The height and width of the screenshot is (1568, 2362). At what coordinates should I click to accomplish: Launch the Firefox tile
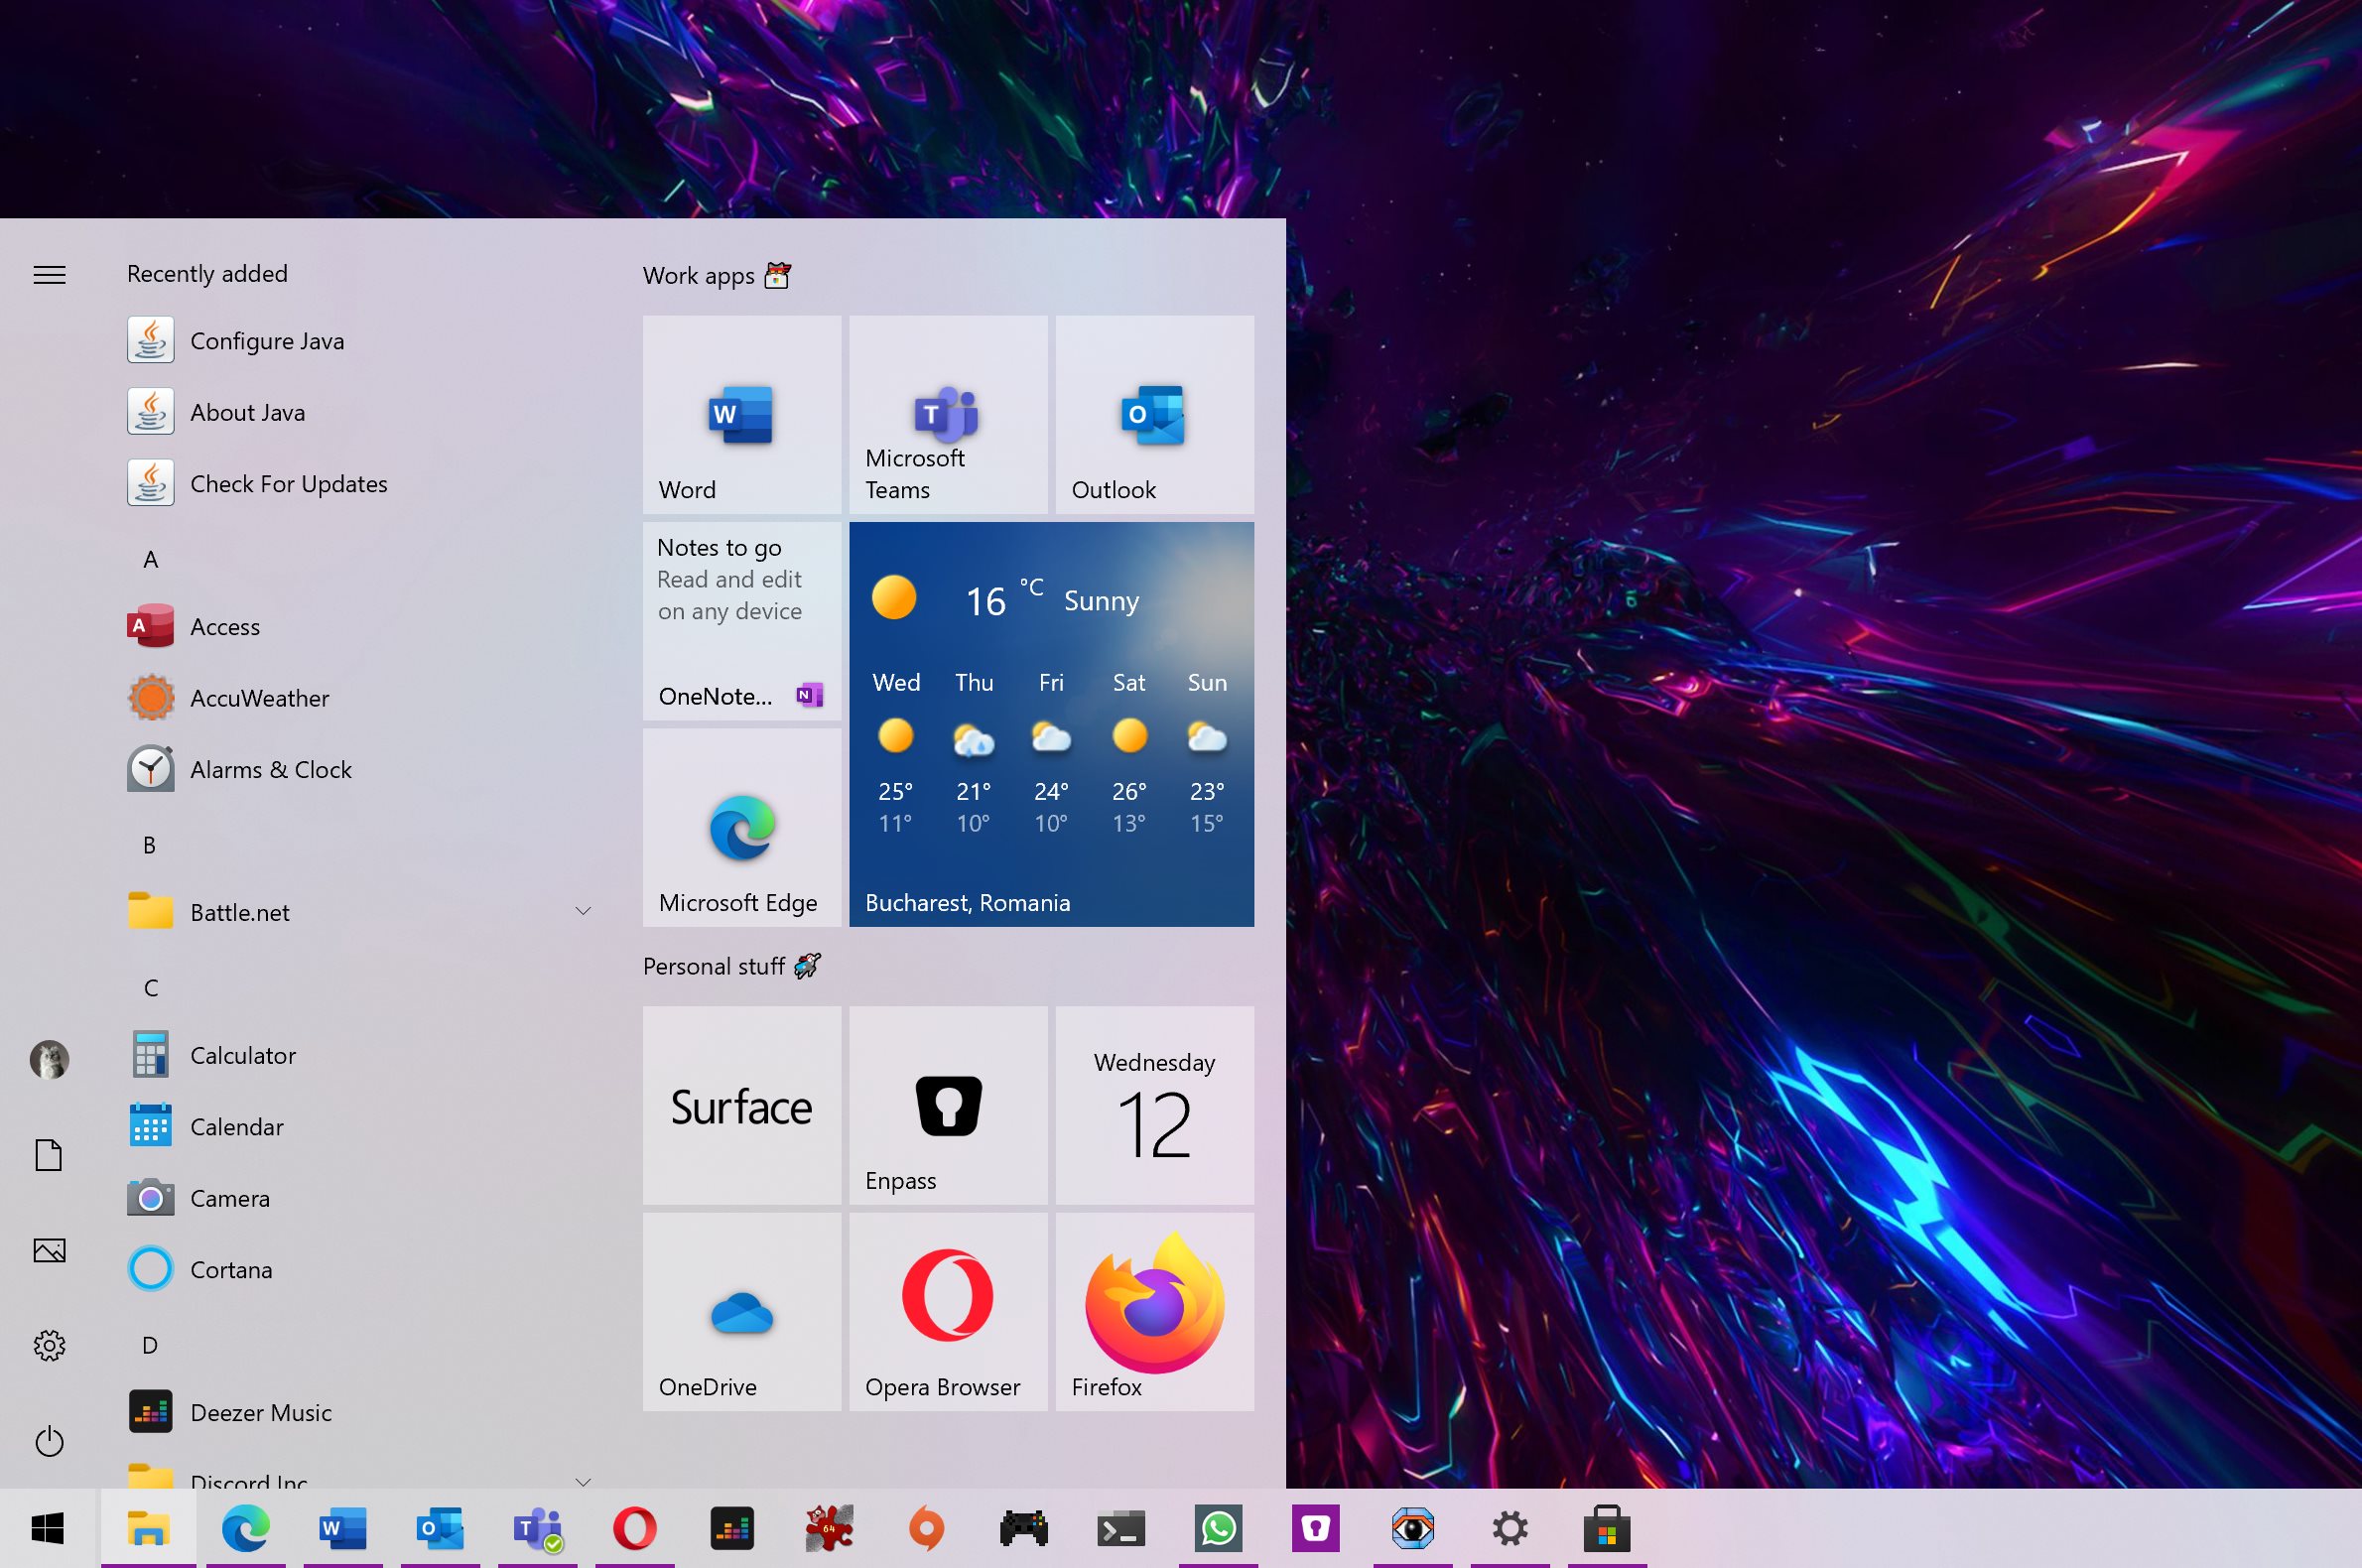click(x=1155, y=1312)
